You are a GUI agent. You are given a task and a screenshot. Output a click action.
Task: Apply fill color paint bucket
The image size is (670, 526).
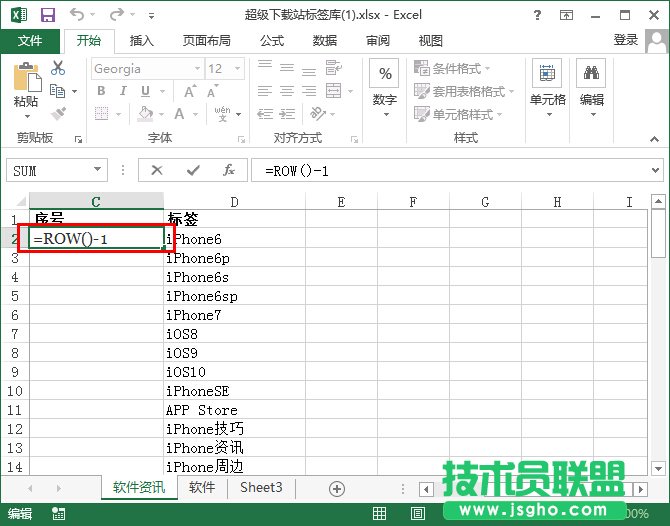coord(146,114)
